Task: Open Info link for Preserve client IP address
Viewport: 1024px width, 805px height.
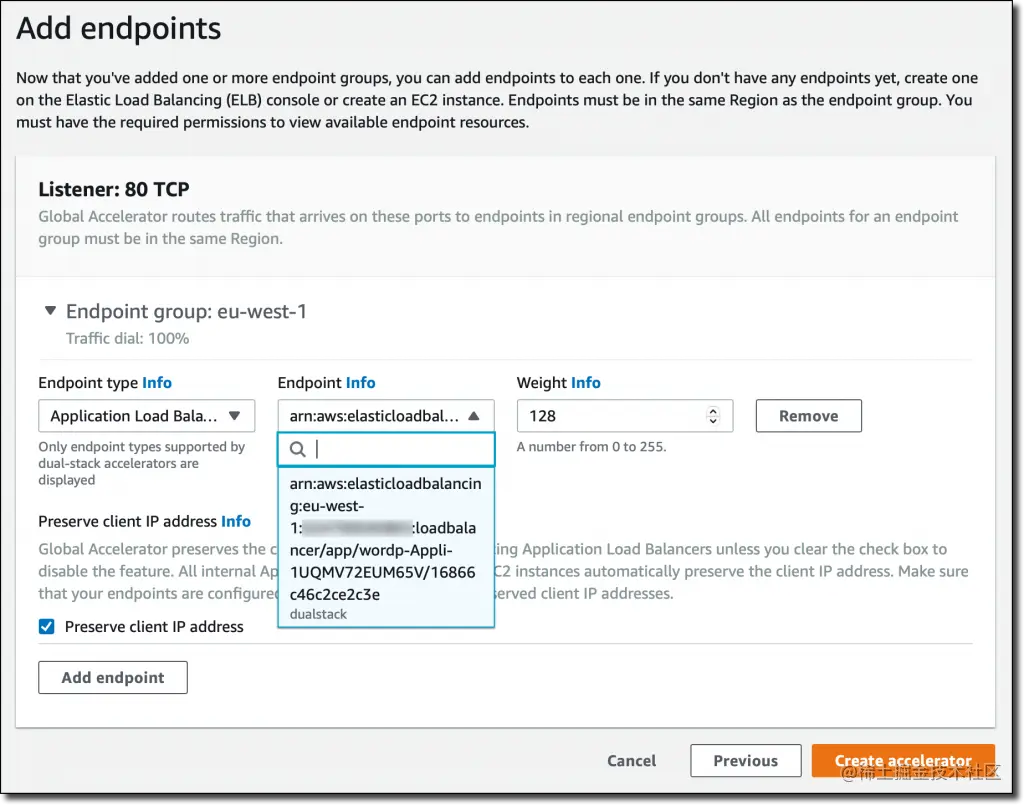Action: 236,521
